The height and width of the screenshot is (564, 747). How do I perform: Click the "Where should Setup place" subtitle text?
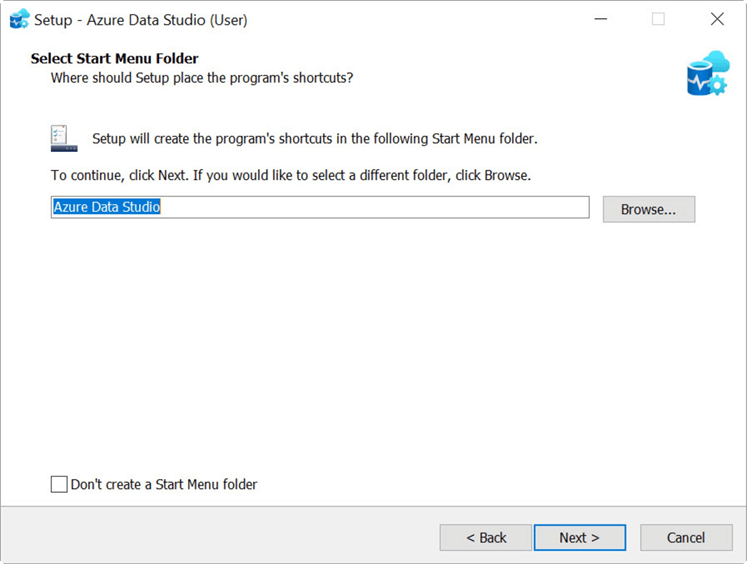pyautogui.click(x=202, y=78)
